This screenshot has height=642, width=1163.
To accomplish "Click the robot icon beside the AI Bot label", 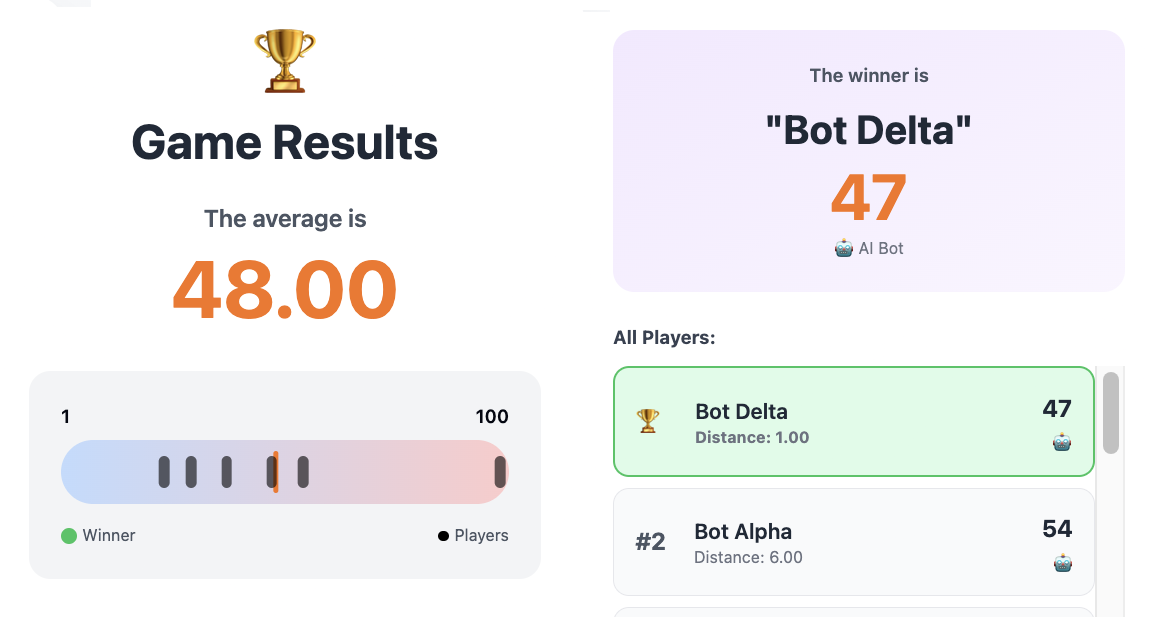I will (x=843, y=248).
